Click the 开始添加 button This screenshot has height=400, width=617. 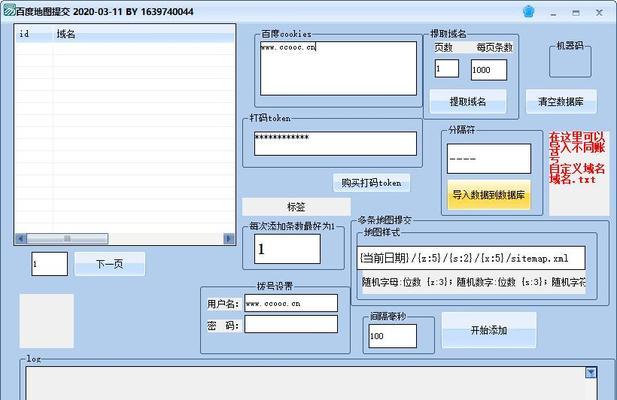tap(489, 330)
